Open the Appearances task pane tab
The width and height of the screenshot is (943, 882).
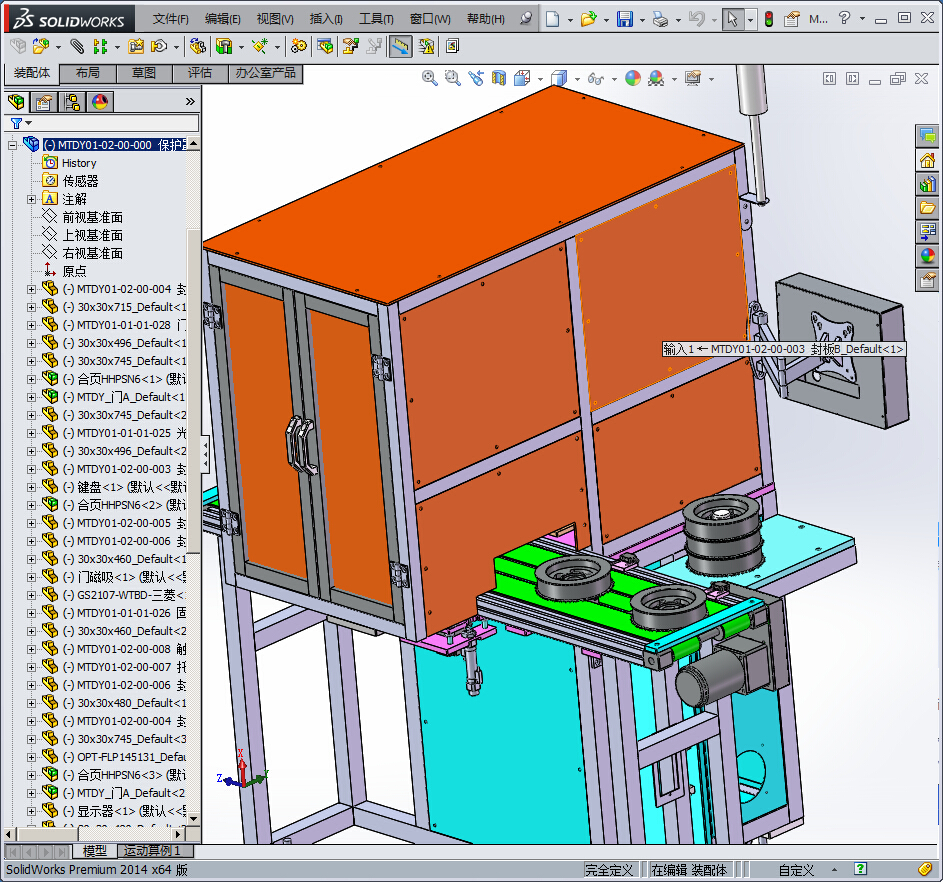pyautogui.click(x=927, y=256)
